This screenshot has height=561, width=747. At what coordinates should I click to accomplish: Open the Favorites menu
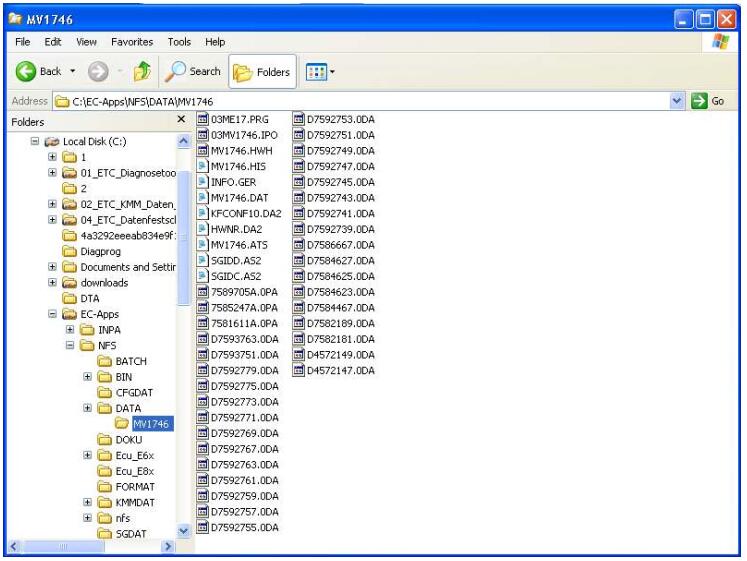pyautogui.click(x=132, y=42)
